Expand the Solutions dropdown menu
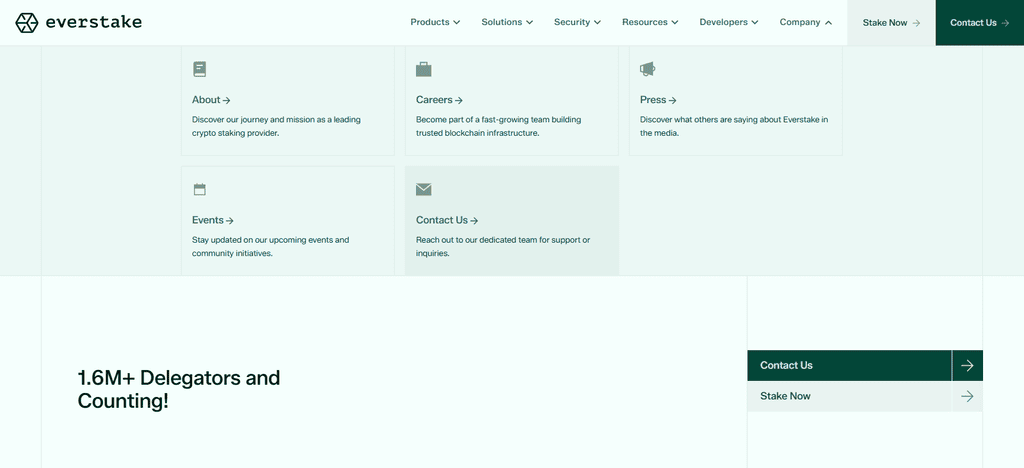 [507, 22]
